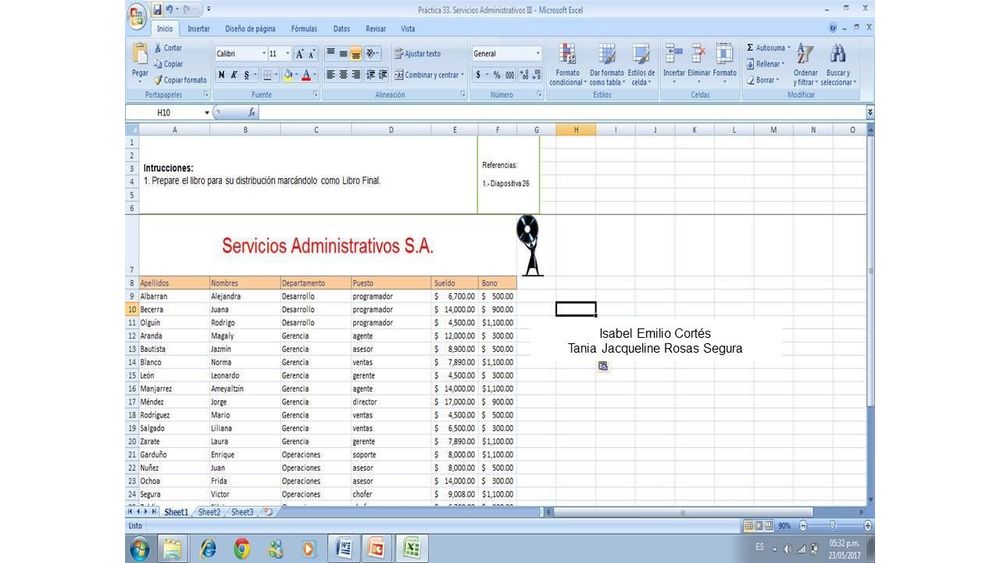Toggle bold (N) formatting
Screen dimensions: 1000x563
[221, 75]
